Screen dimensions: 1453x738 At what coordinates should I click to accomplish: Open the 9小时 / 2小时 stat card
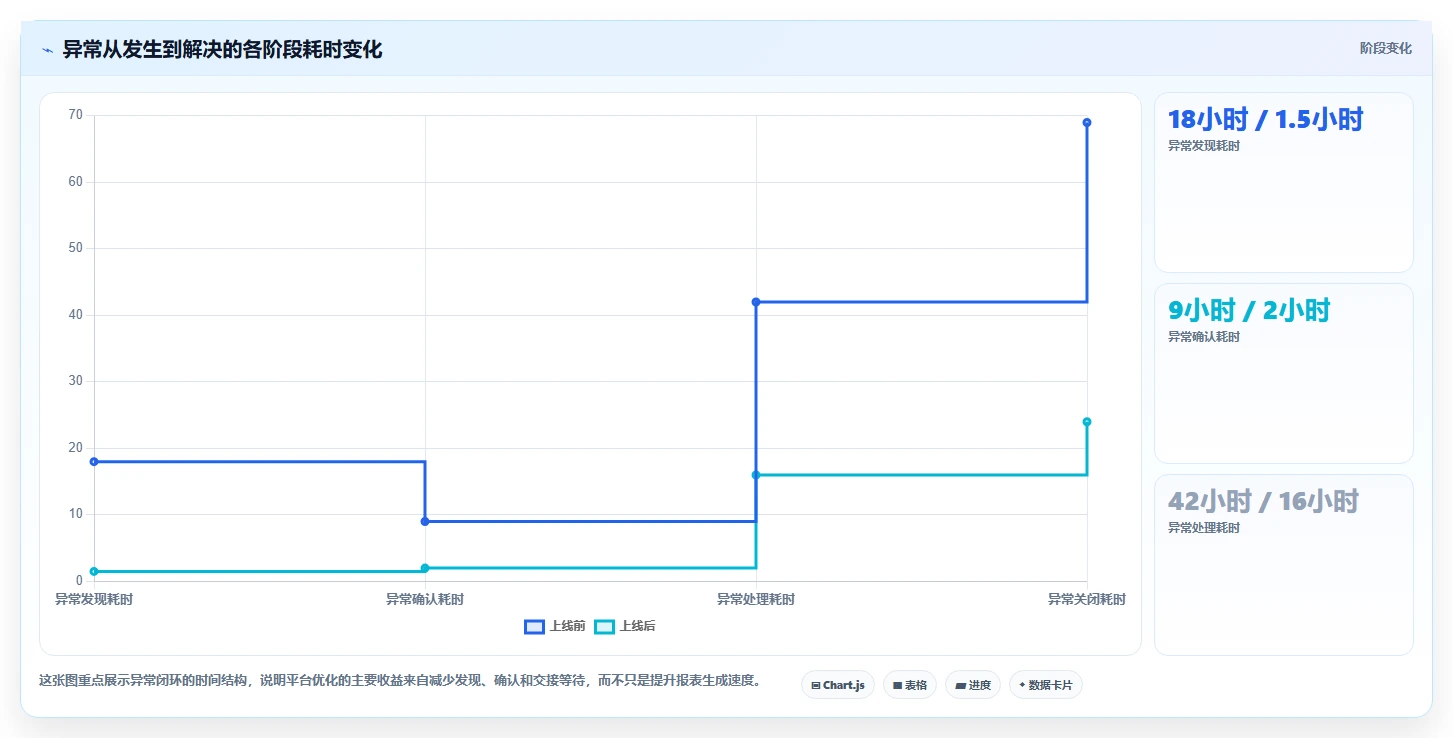[x=1284, y=374]
